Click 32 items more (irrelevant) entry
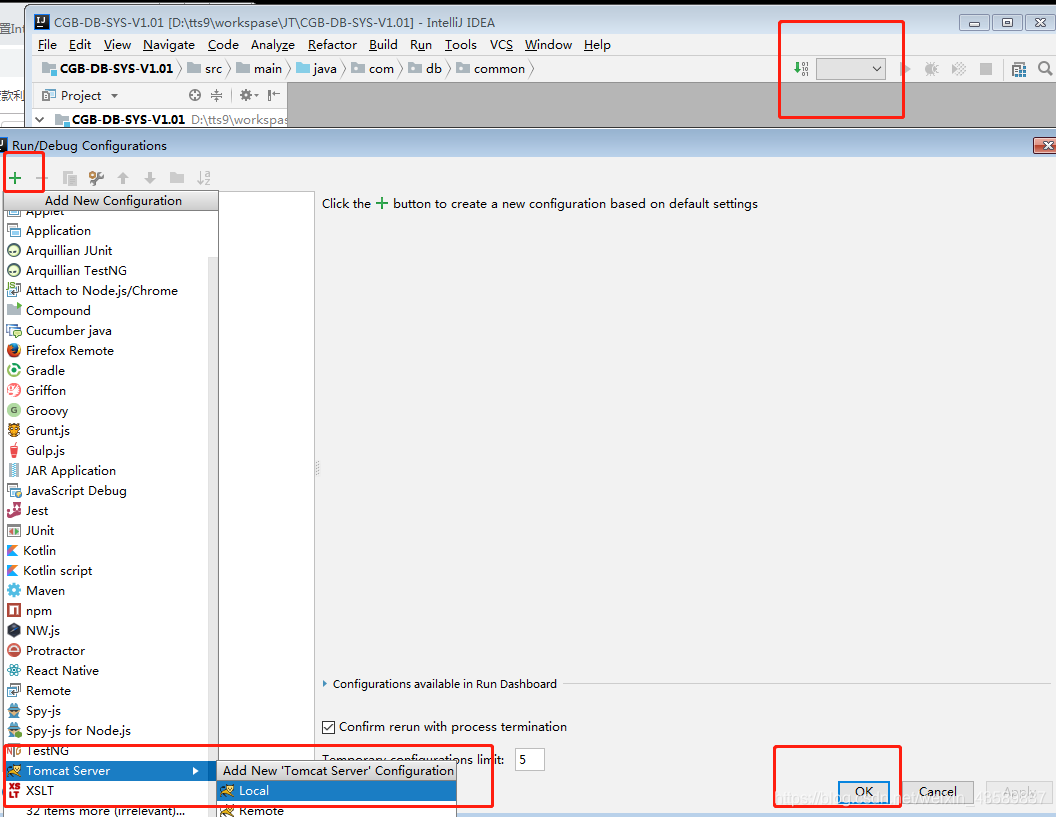The height and width of the screenshot is (817, 1056). pyautogui.click(x=105, y=810)
